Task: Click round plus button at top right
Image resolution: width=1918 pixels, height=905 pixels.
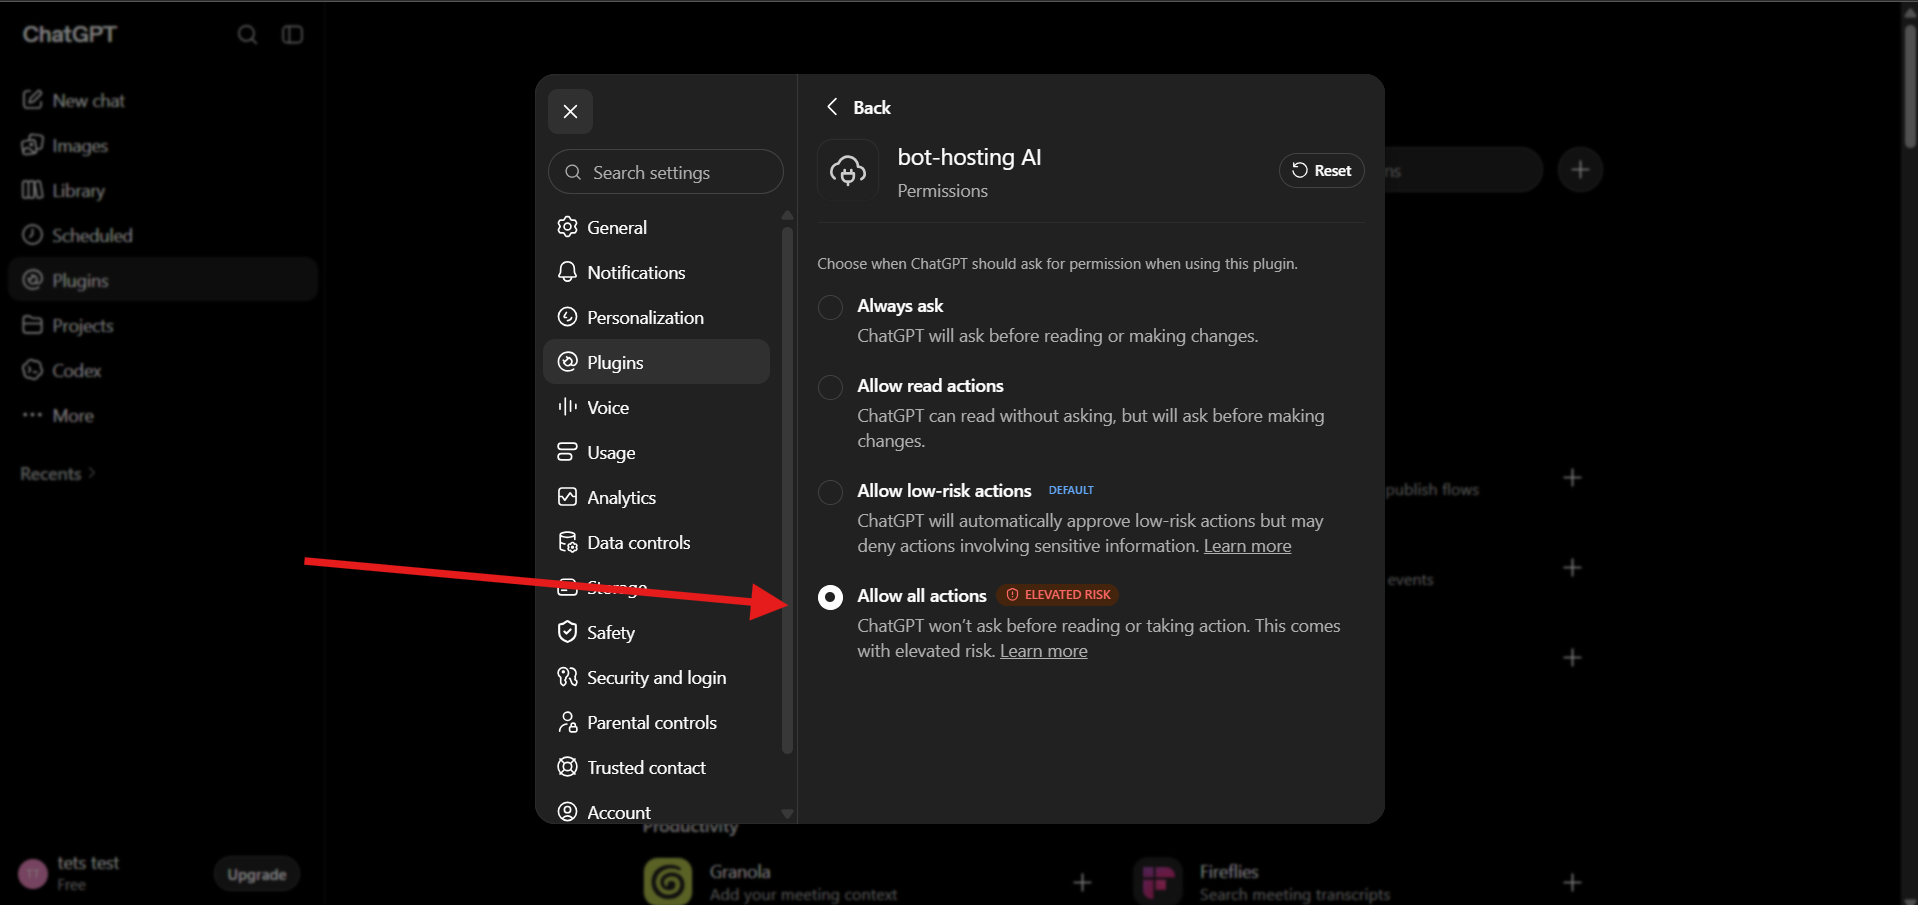Action: tap(1580, 170)
